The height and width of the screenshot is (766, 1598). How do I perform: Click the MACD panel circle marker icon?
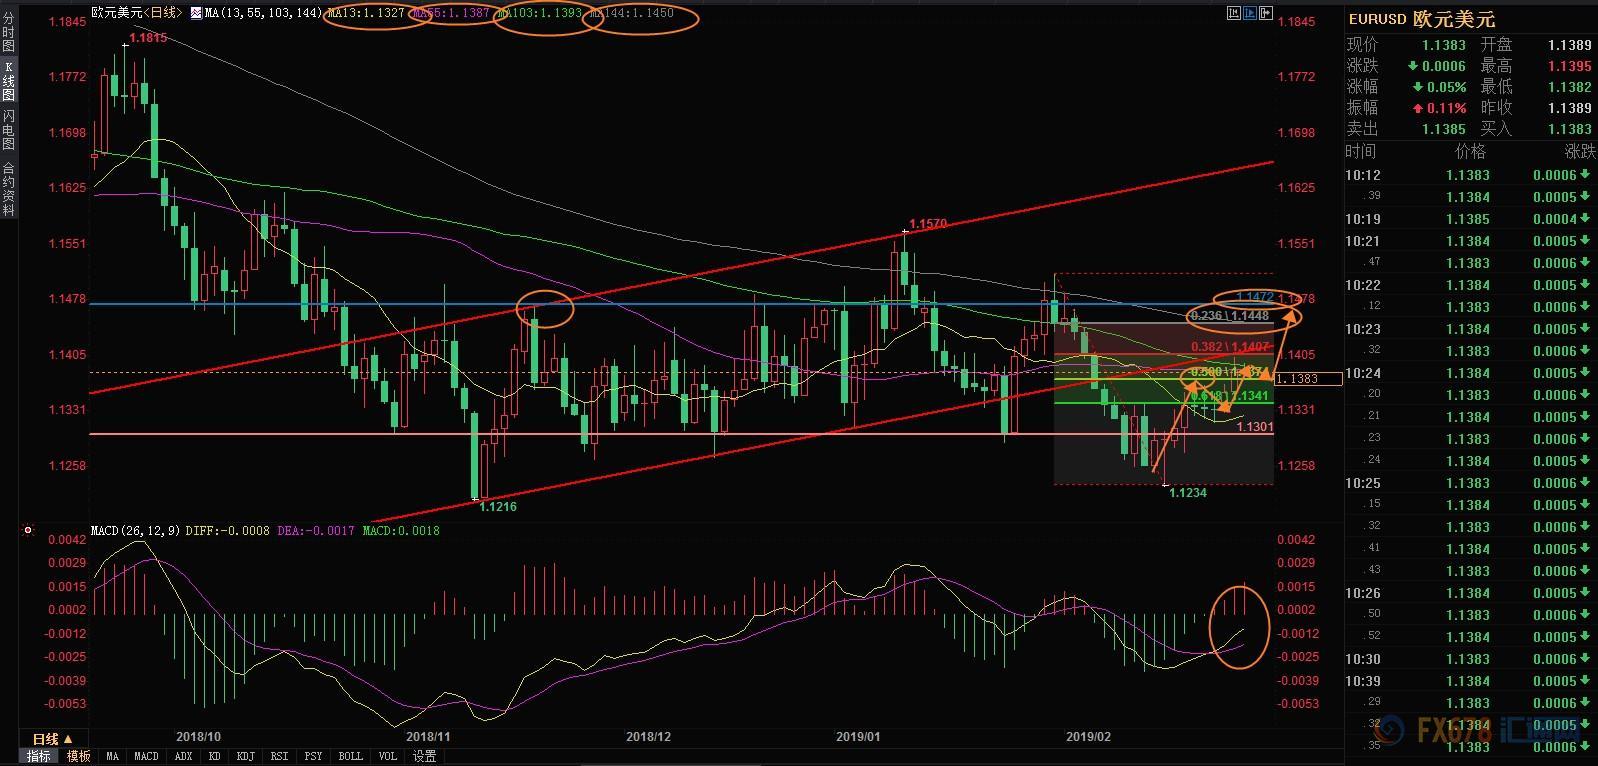click(28, 530)
